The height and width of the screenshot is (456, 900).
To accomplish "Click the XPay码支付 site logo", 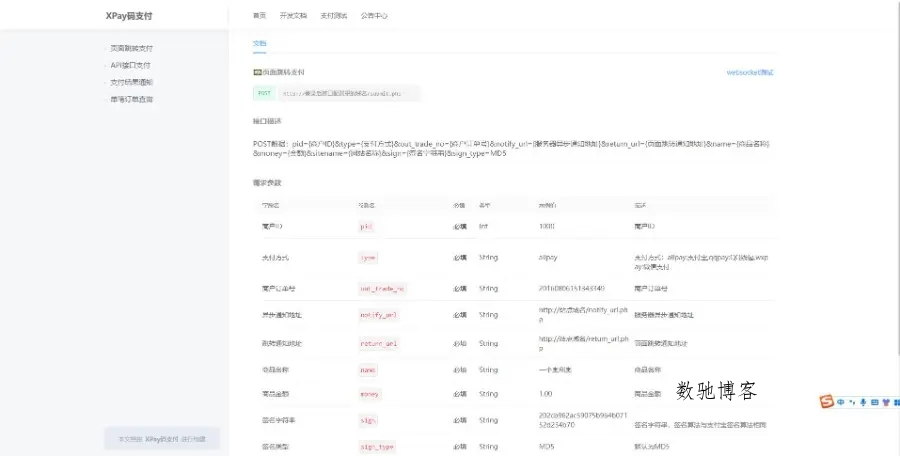I will point(129,16).
